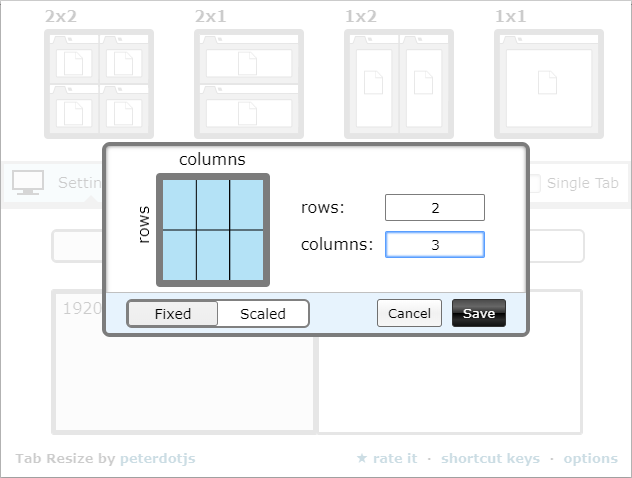Toggle the Single Tab checkbox

535,183
